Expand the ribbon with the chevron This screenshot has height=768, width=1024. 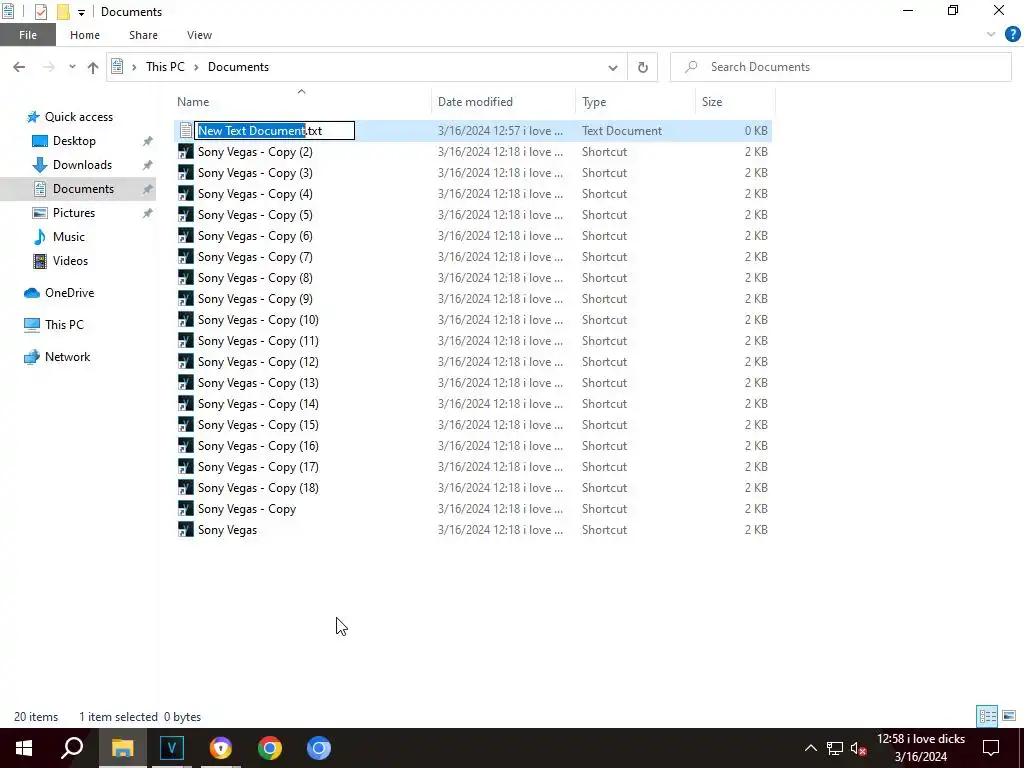[x=991, y=35]
